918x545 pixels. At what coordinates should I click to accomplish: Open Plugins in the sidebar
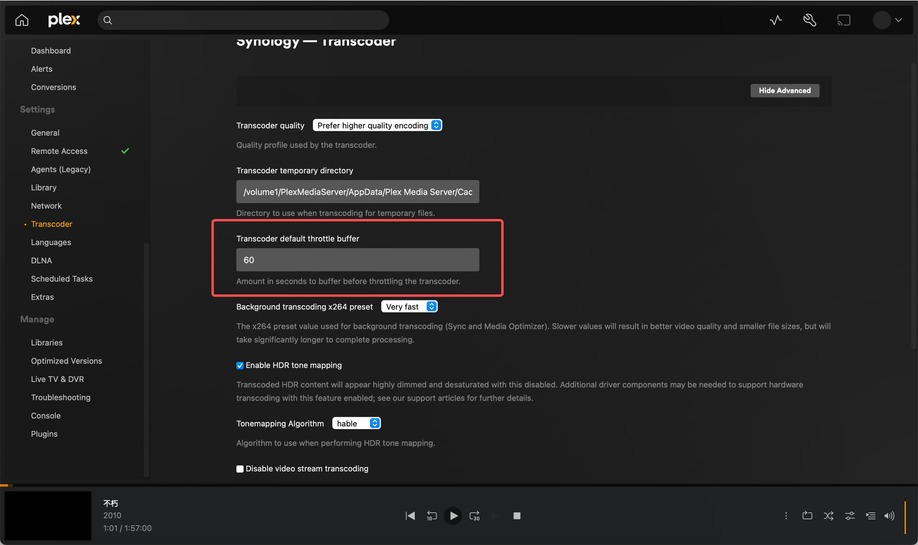pyautogui.click(x=44, y=434)
